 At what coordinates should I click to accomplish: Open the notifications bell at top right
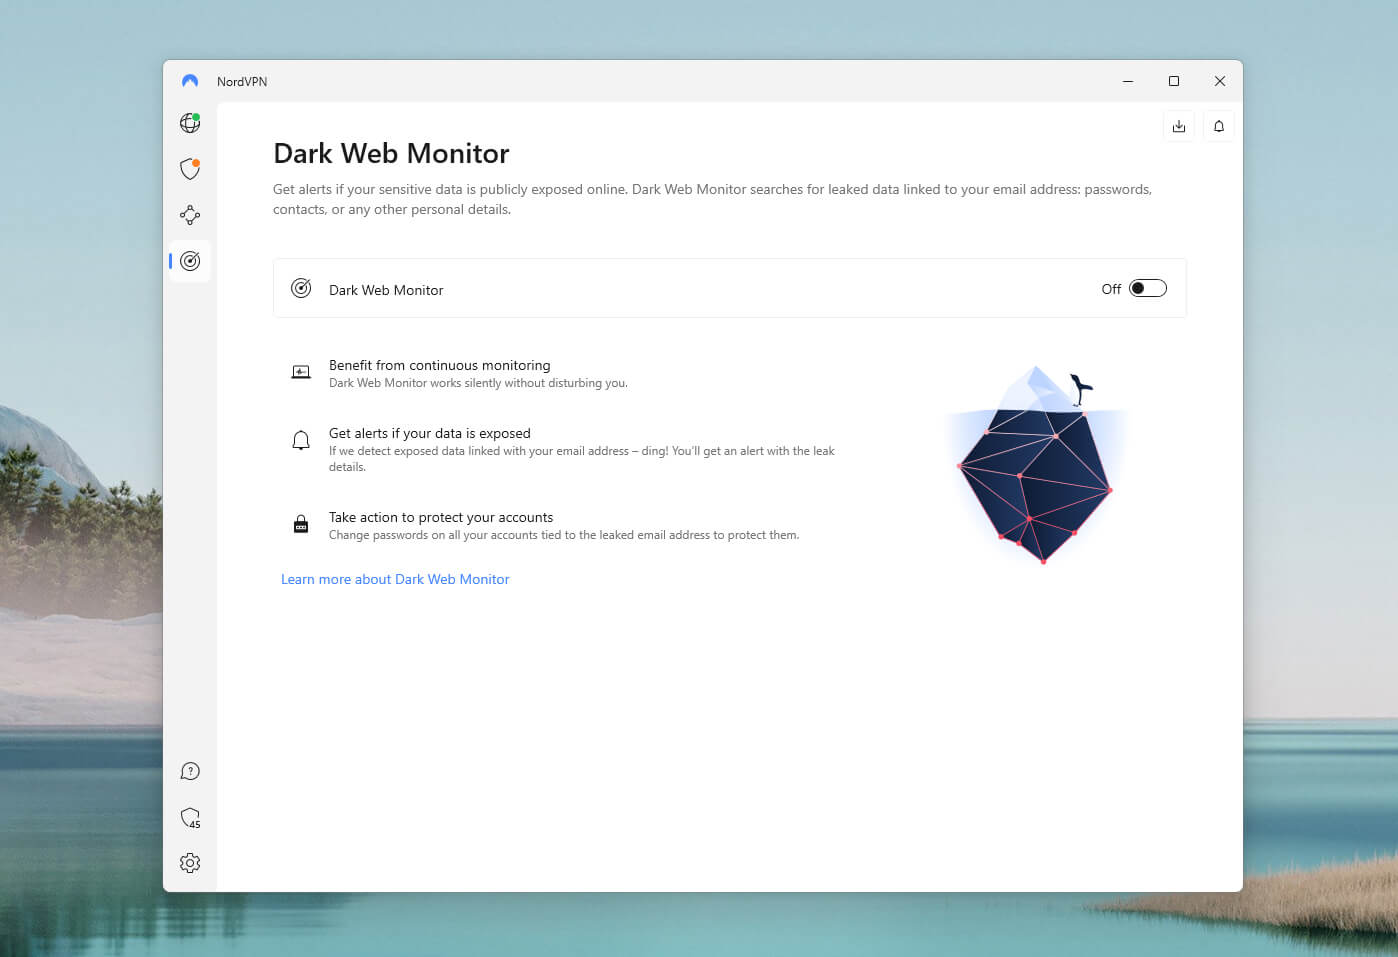[1219, 126]
